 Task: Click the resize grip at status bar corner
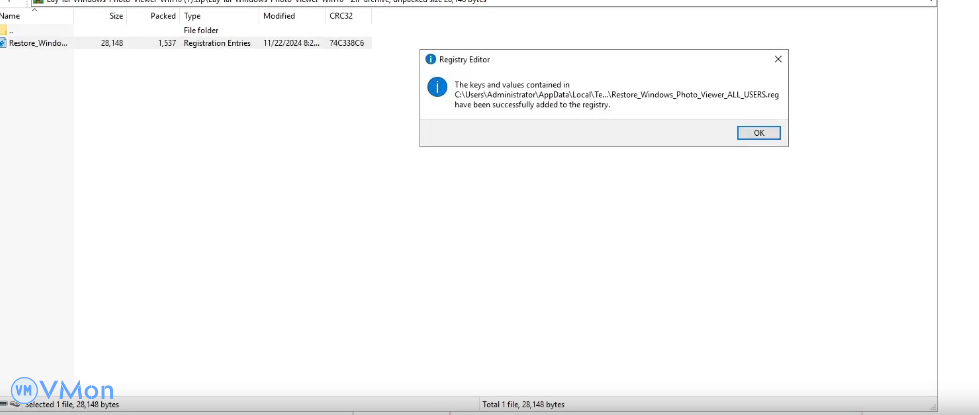pyautogui.click(x=932, y=408)
